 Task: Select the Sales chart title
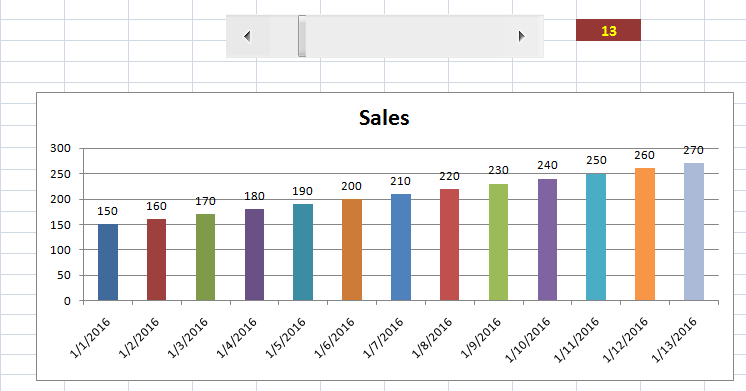coord(384,118)
